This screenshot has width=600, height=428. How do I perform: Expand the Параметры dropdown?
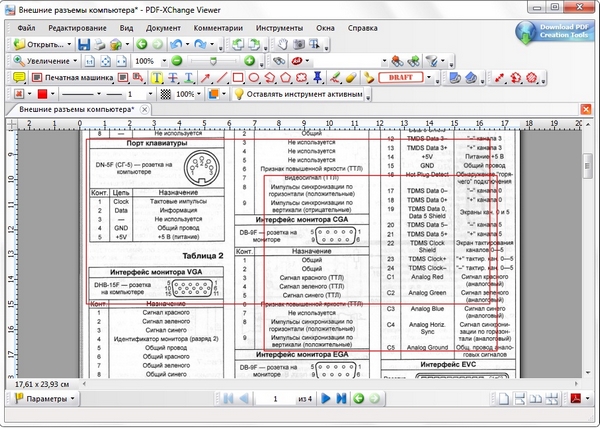click(73, 399)
